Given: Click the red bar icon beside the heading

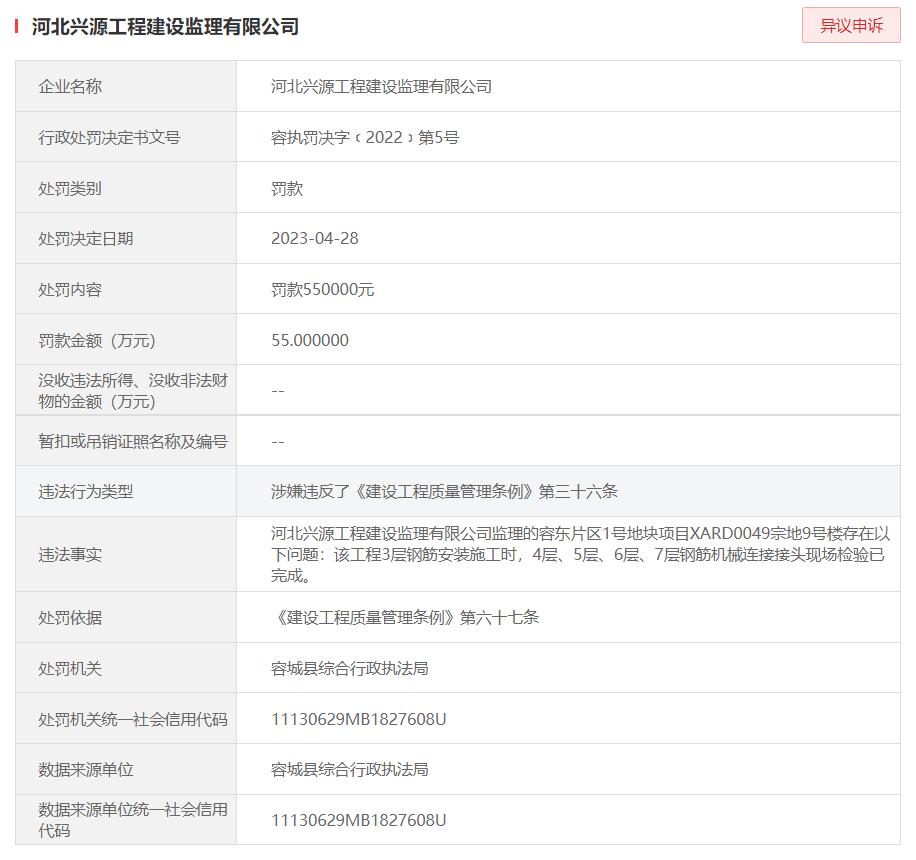Looking at the screenshot, I should pyautogui.click(x=17, y=27).
